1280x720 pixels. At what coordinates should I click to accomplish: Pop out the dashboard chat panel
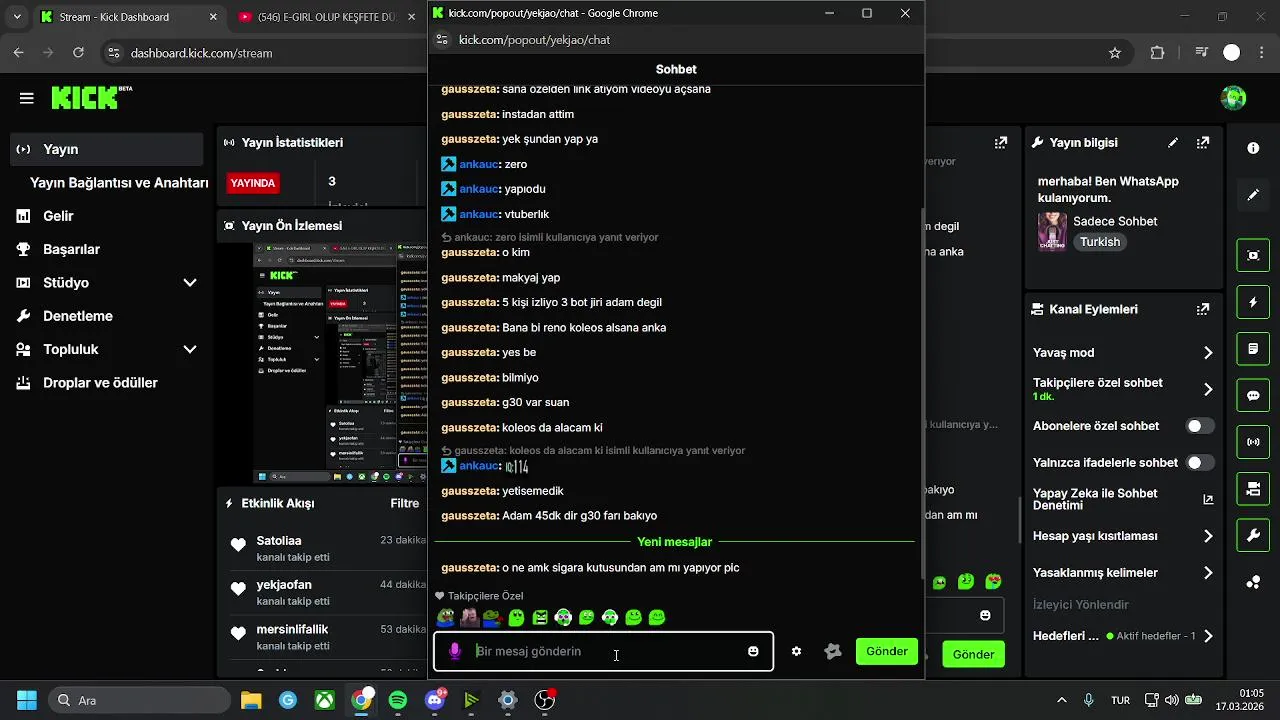(1001, 143)
